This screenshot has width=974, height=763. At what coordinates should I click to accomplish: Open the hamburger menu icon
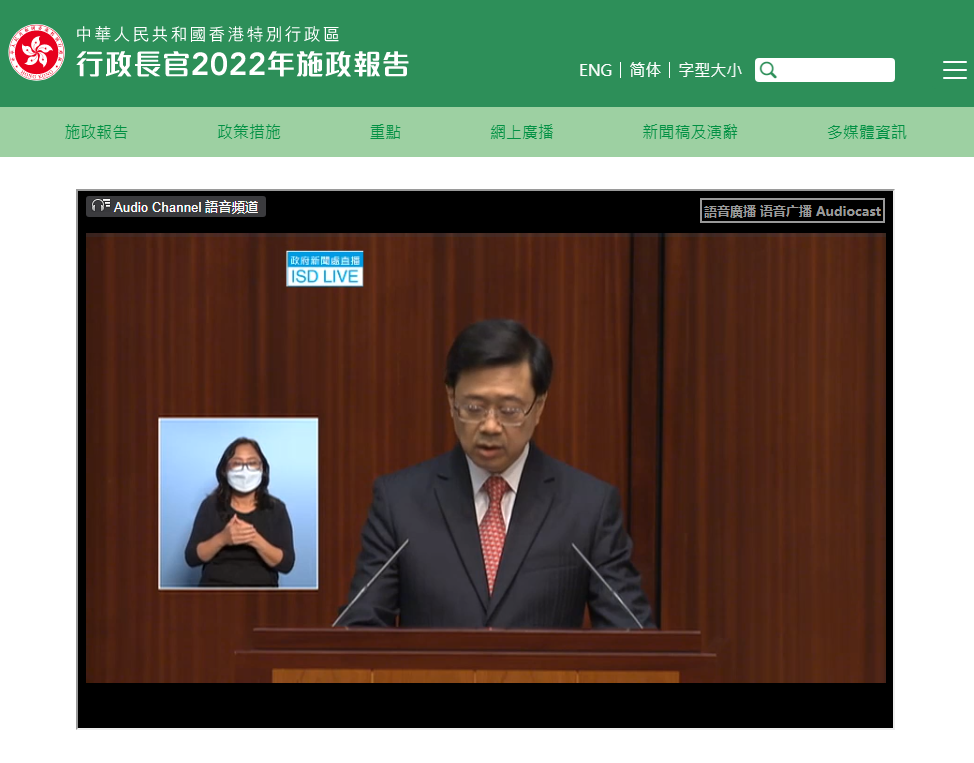pyautogui.click(x=954, y=70)
